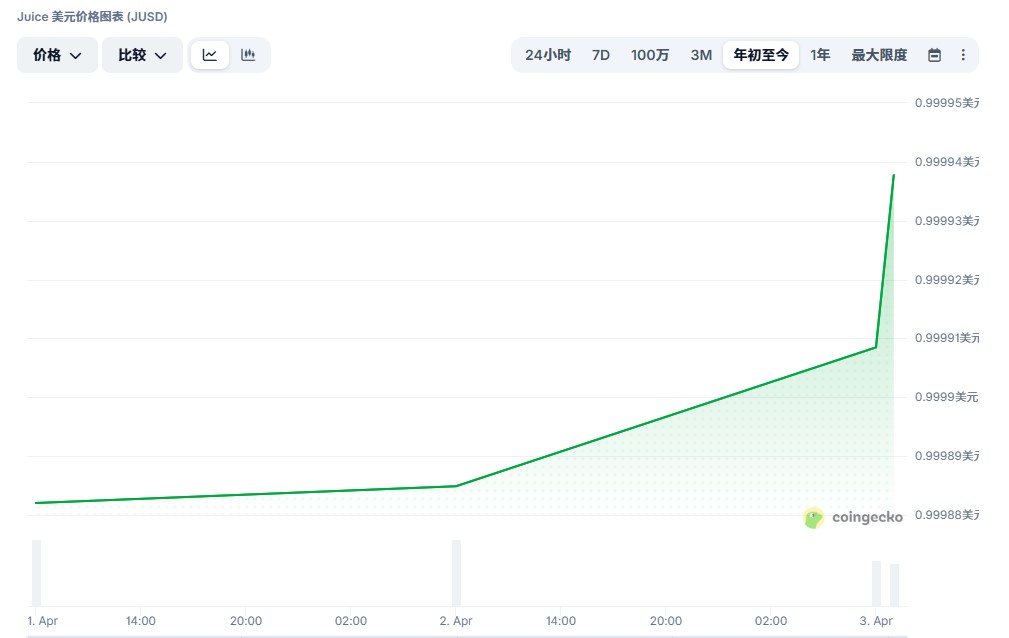Select the 年初至今 range tab
The image size is (1009, 638).
pos(761,55)
